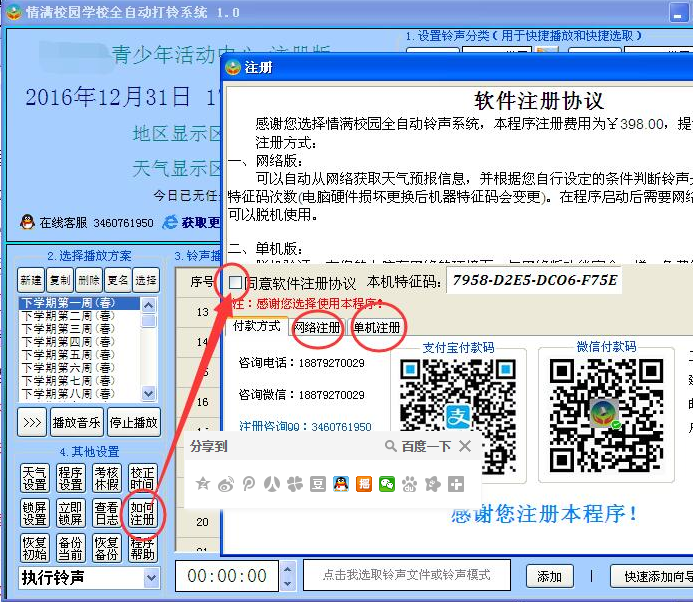Image resolution: width=698 pixels, height=602 pixels.
Task: Decrease time with stepper down arrow
Action: (288, 583)
